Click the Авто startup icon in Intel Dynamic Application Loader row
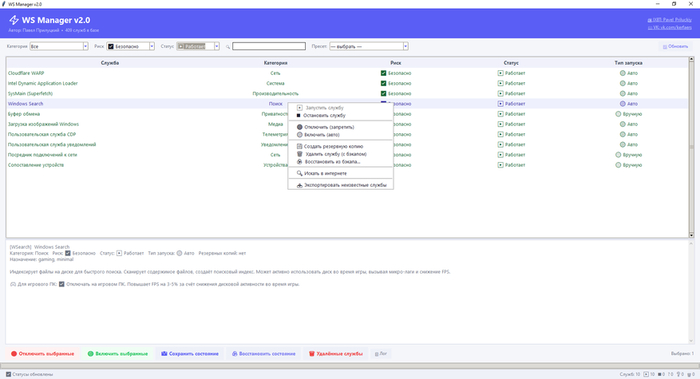 (x=622, y=83)
